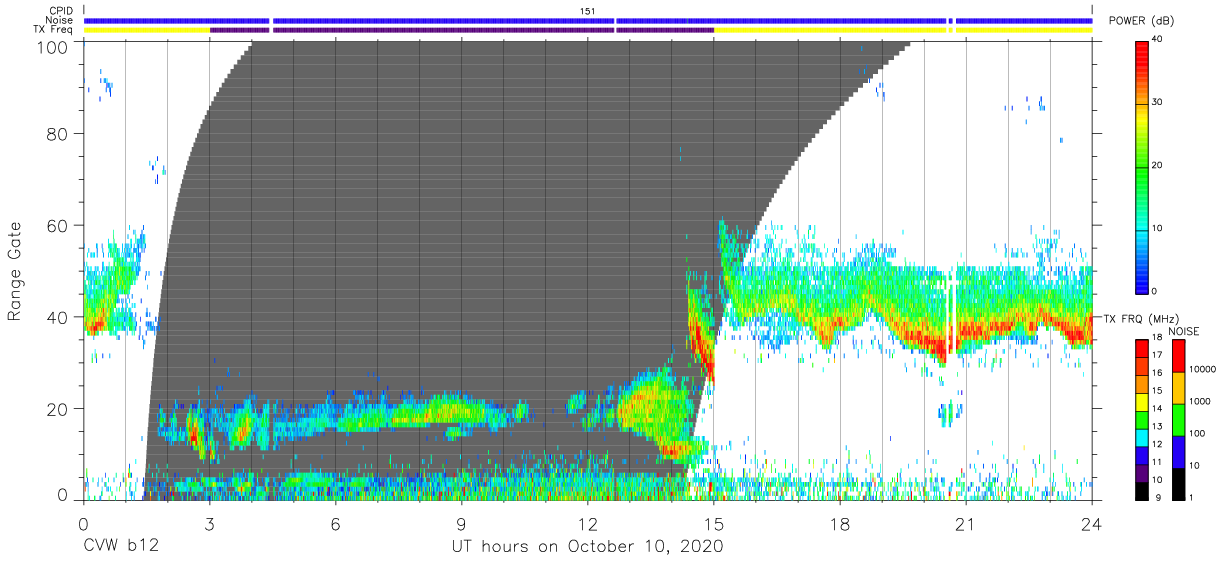1228x567 pixels.
Task: Click the NOISE scale label 1000
Action: click(1202, 402)
